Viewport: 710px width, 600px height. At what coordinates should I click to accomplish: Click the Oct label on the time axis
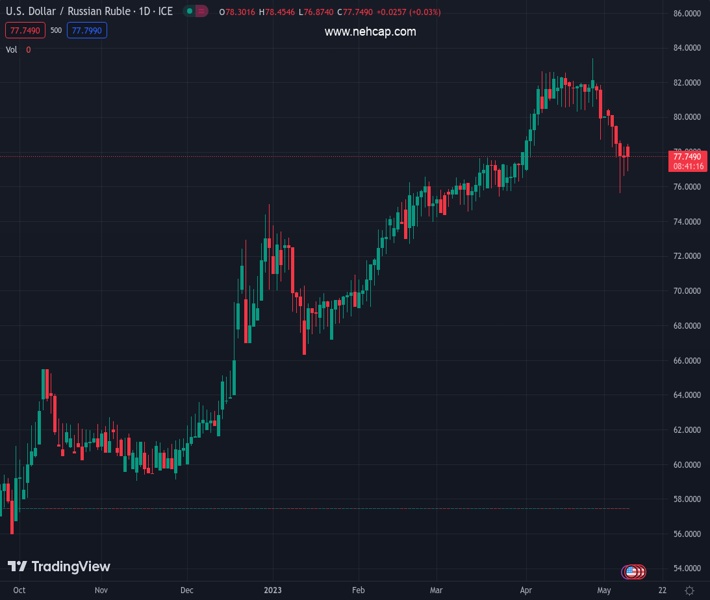coord(18,592)
